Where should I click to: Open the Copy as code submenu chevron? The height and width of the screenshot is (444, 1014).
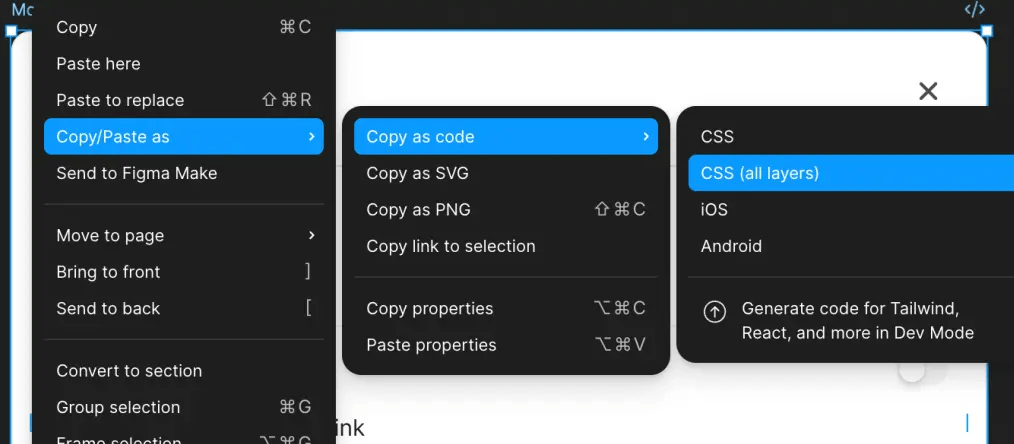(645, 136)
